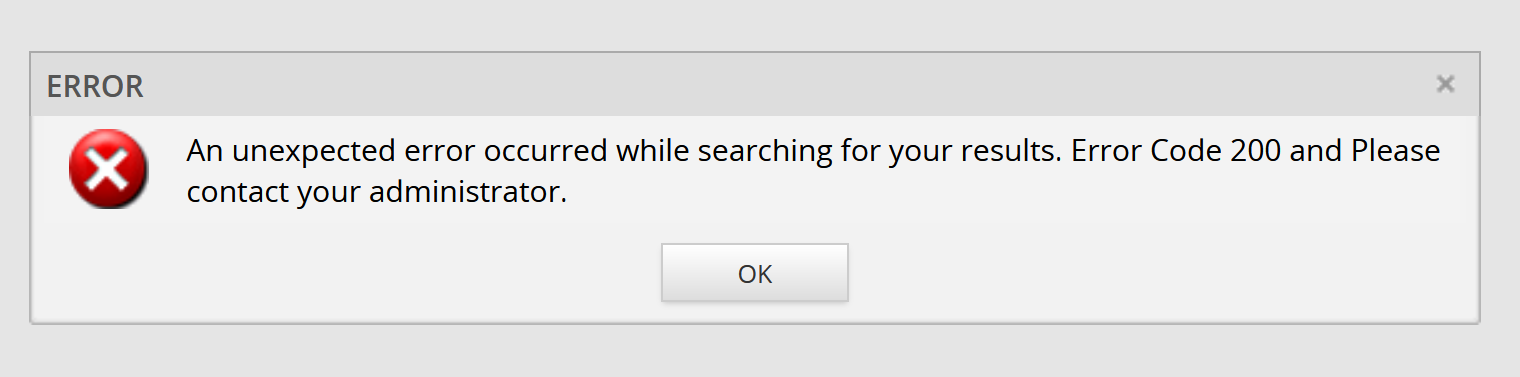1520x377 pixels.
Task: Dismiss the error by choosing OK
Action: coord(754,273)
